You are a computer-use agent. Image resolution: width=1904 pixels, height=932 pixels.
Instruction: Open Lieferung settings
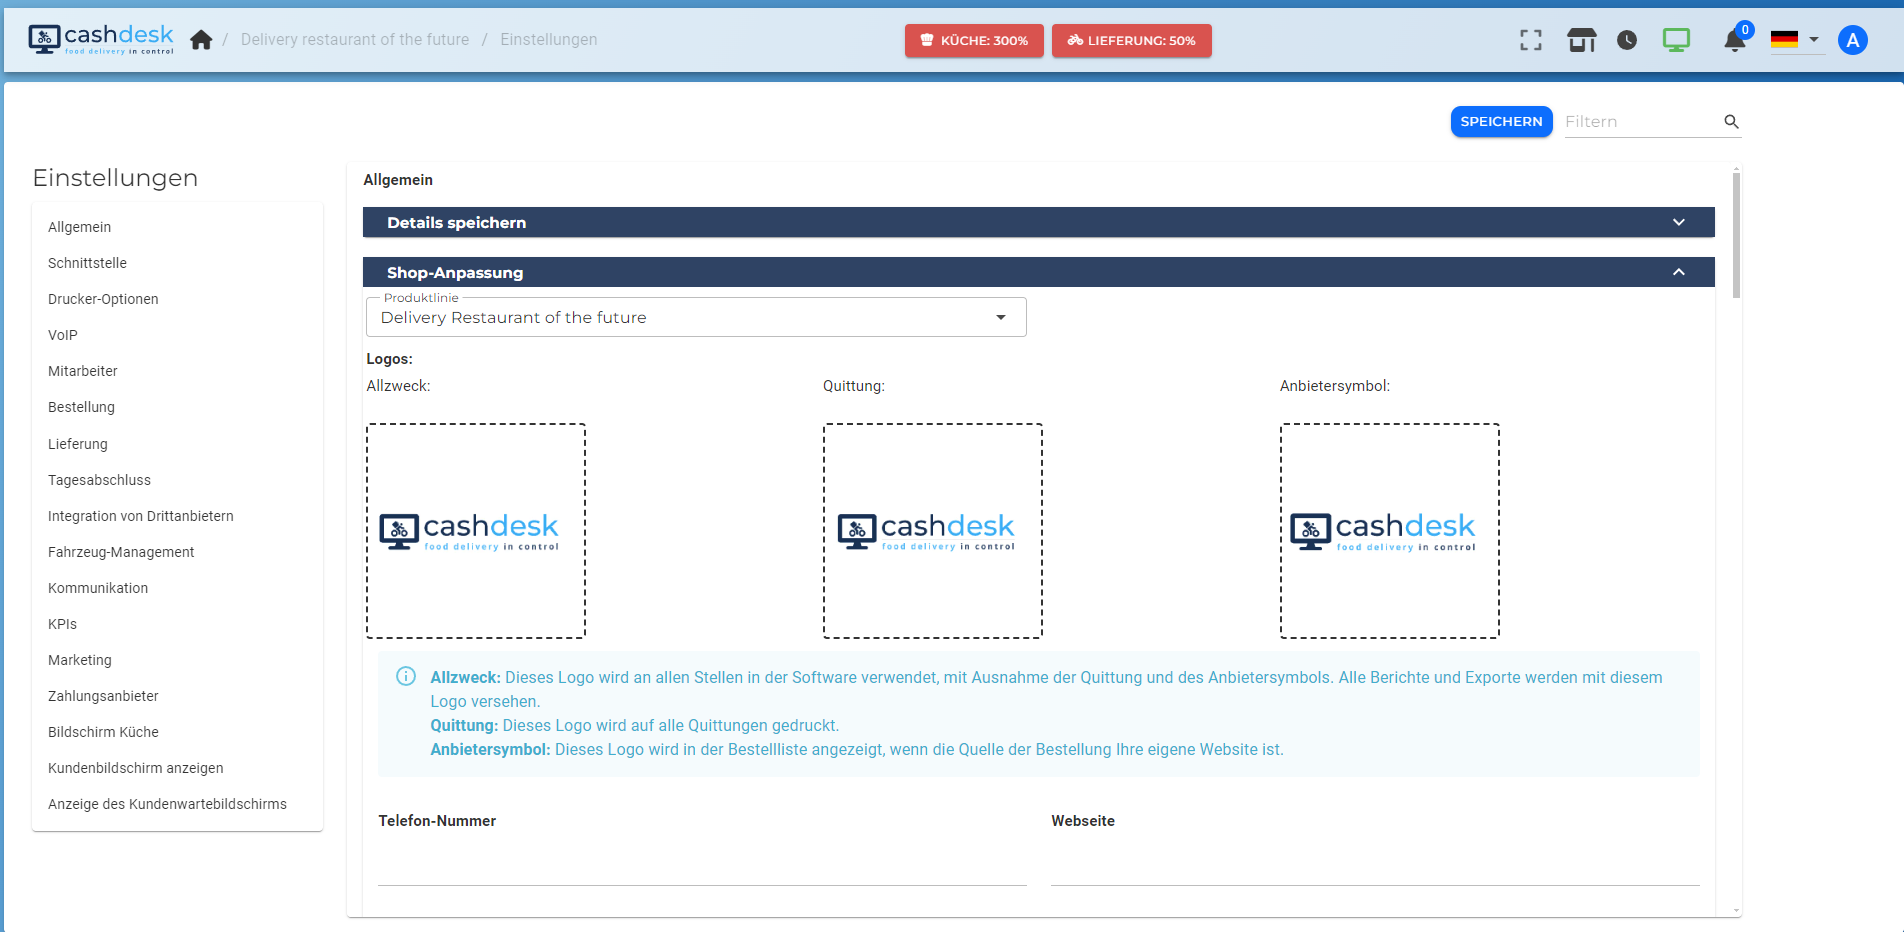(x=78, y=444)
